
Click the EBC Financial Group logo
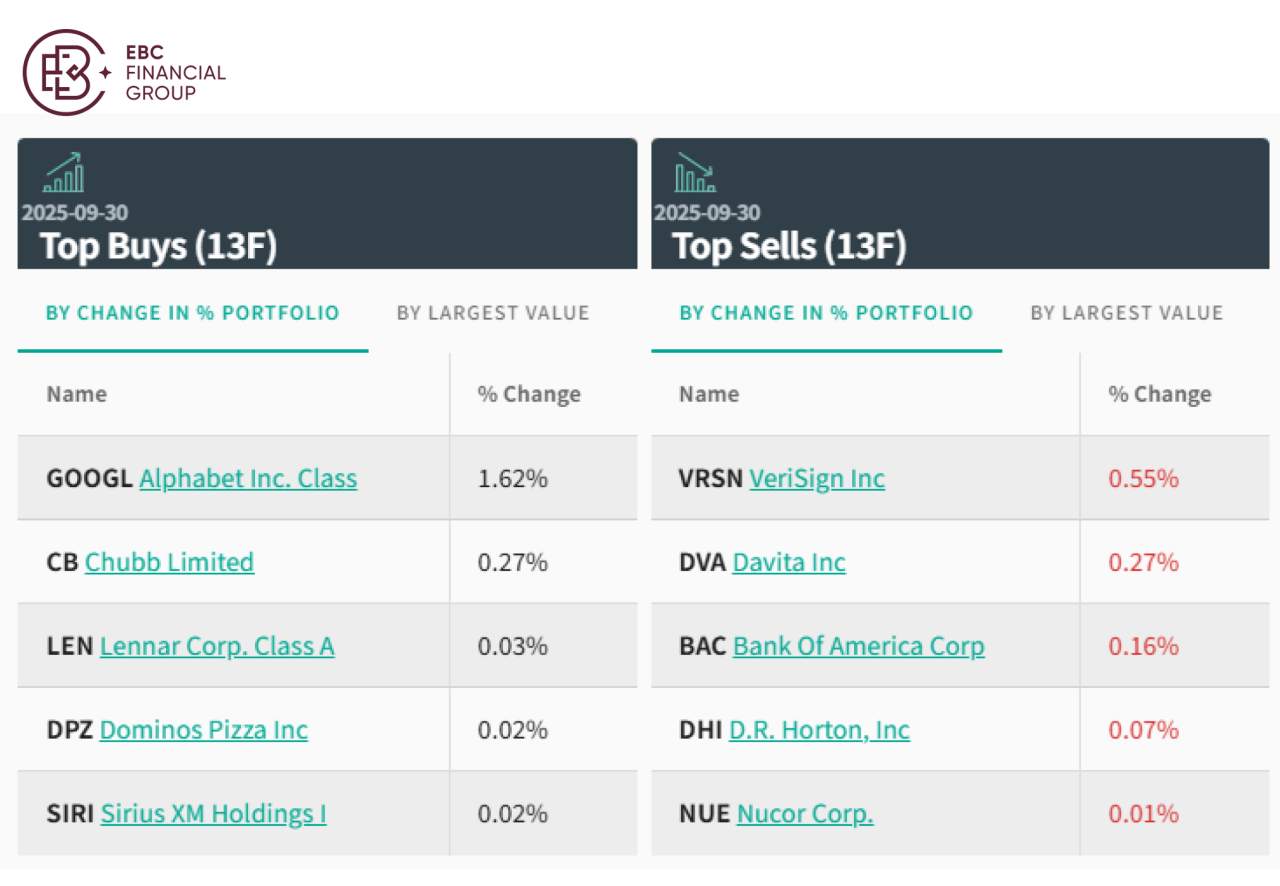click(120, 67)
